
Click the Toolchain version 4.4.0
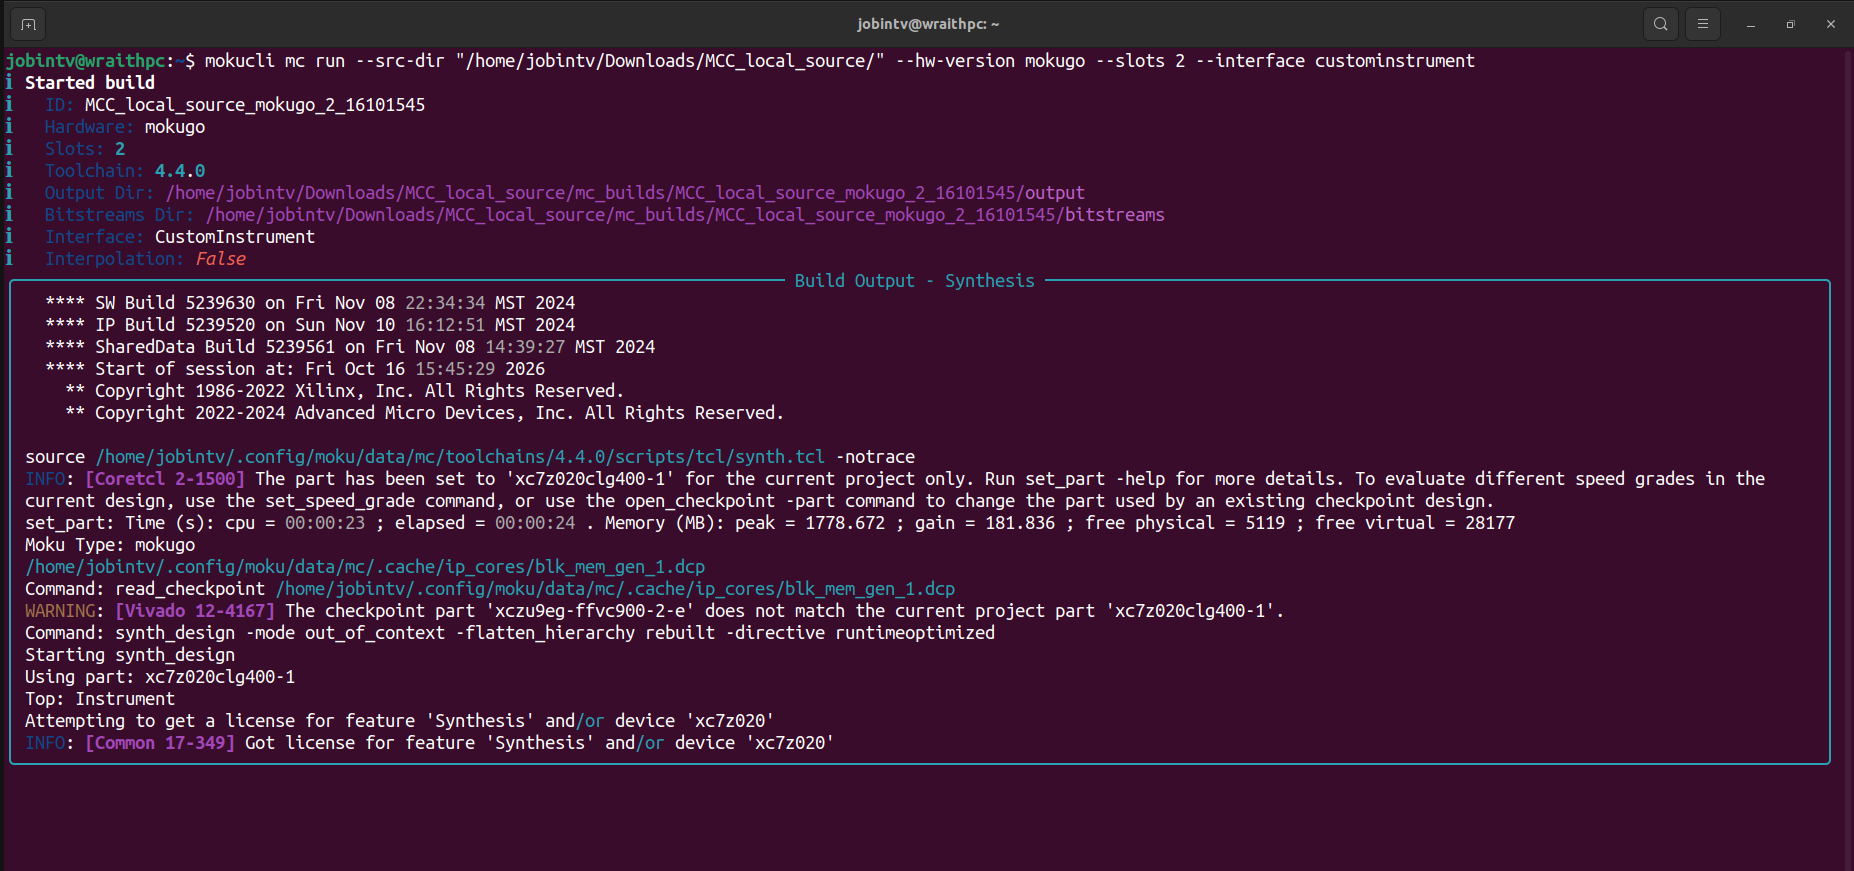(x=180, y=171)
